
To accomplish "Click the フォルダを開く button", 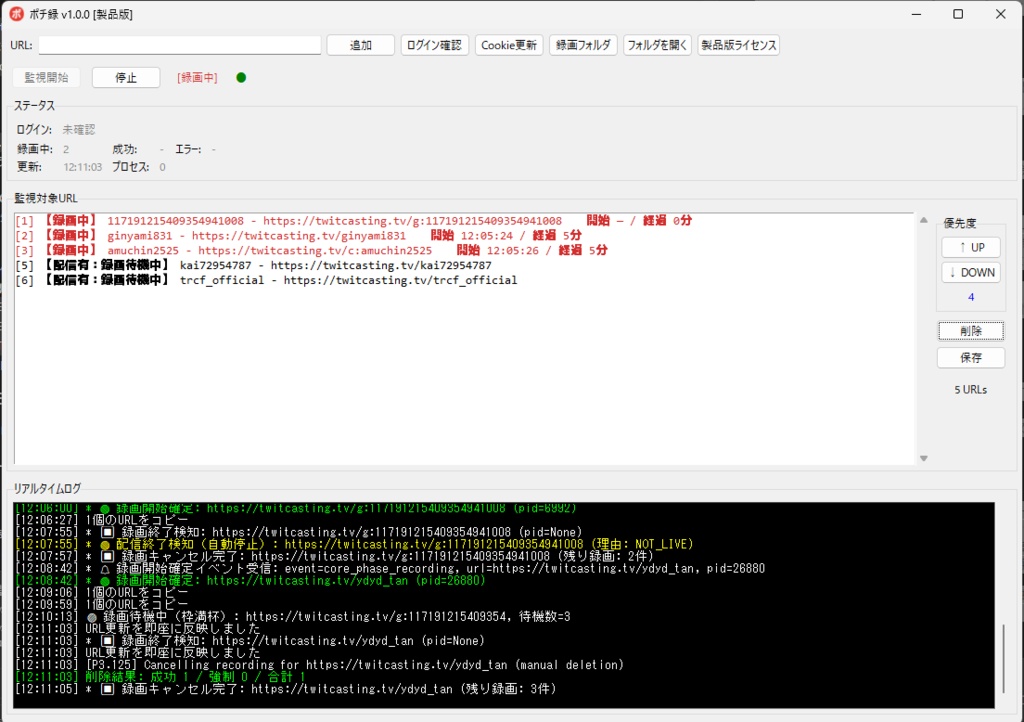I will 657,45.
